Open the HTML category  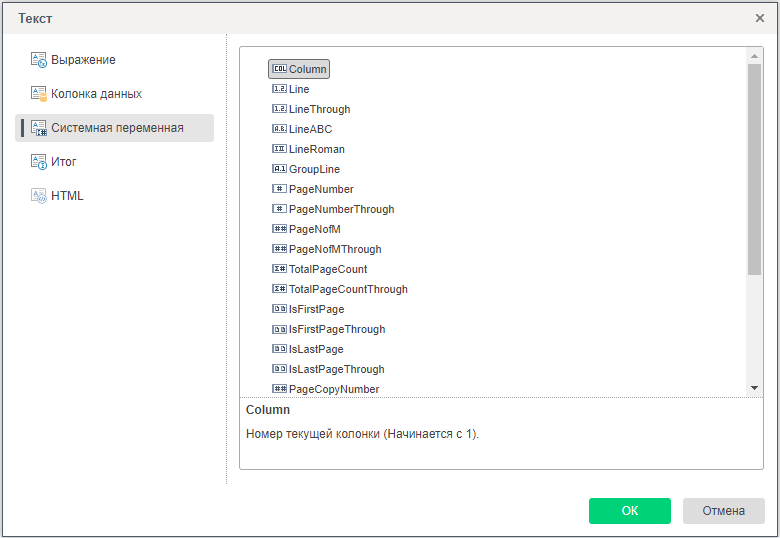click(67, 196)
